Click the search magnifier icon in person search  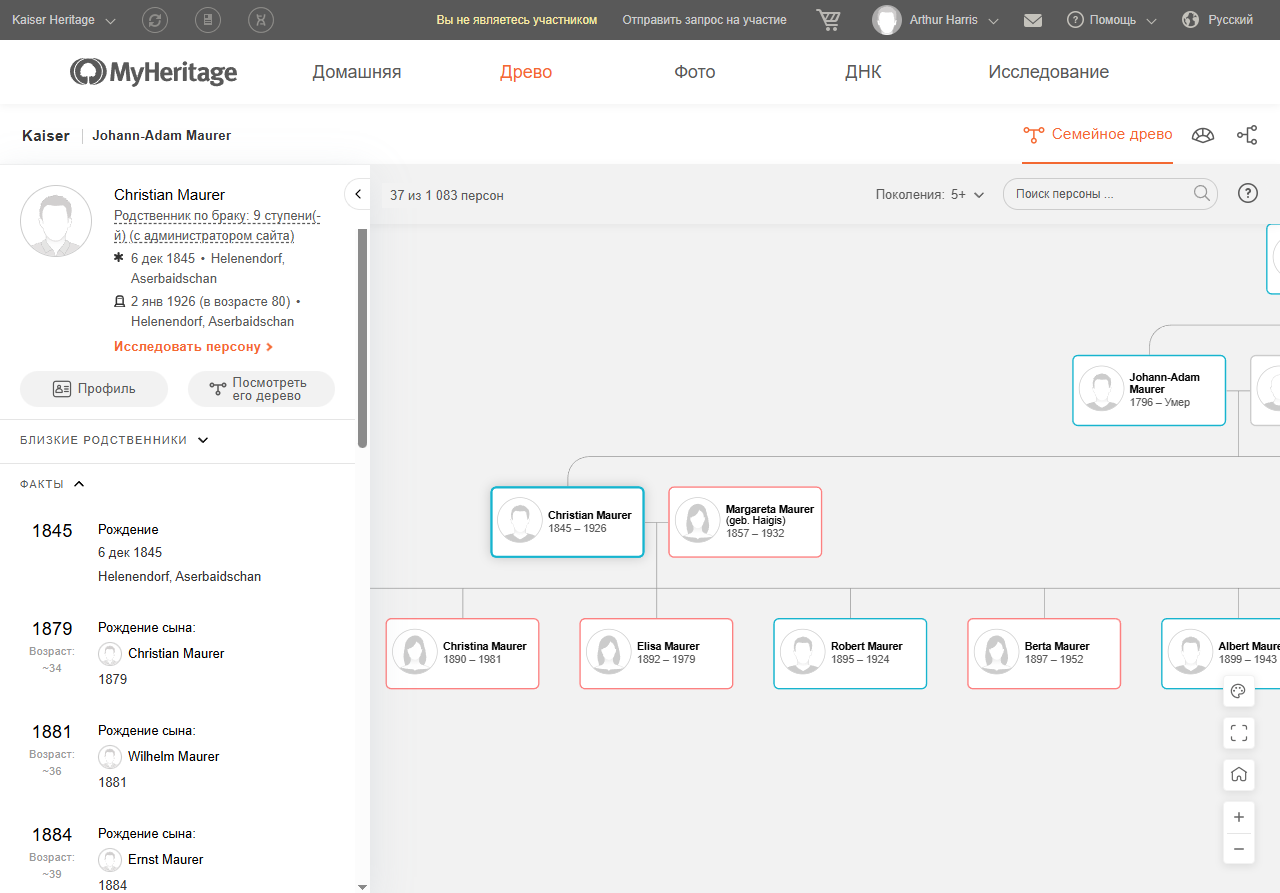(1202, 194)
